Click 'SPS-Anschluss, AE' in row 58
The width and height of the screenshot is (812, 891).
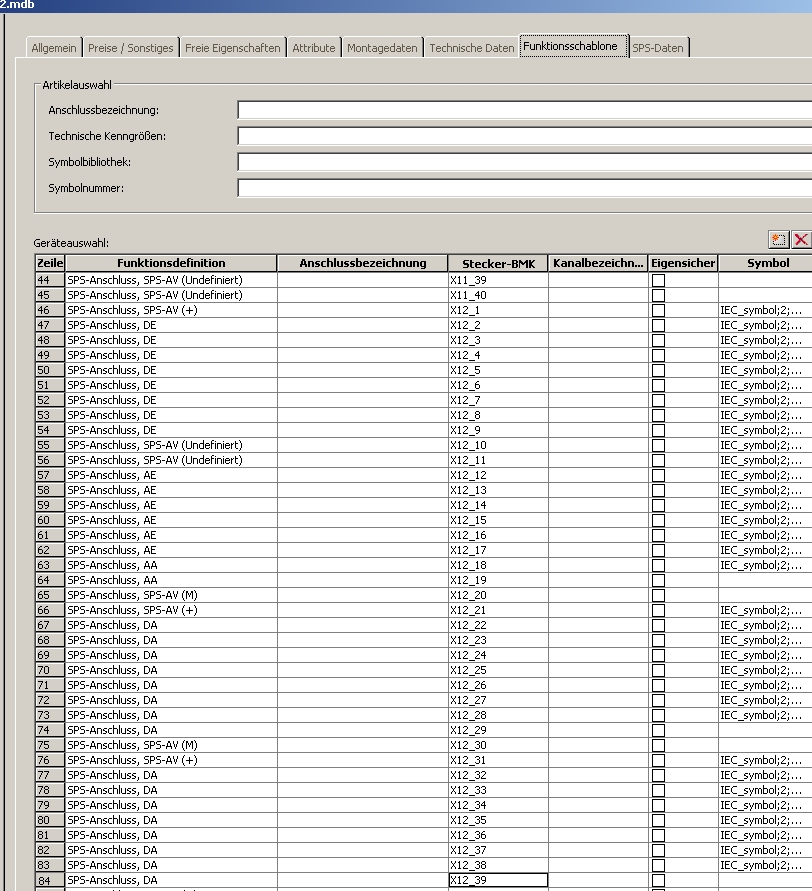tap(171, 490)
